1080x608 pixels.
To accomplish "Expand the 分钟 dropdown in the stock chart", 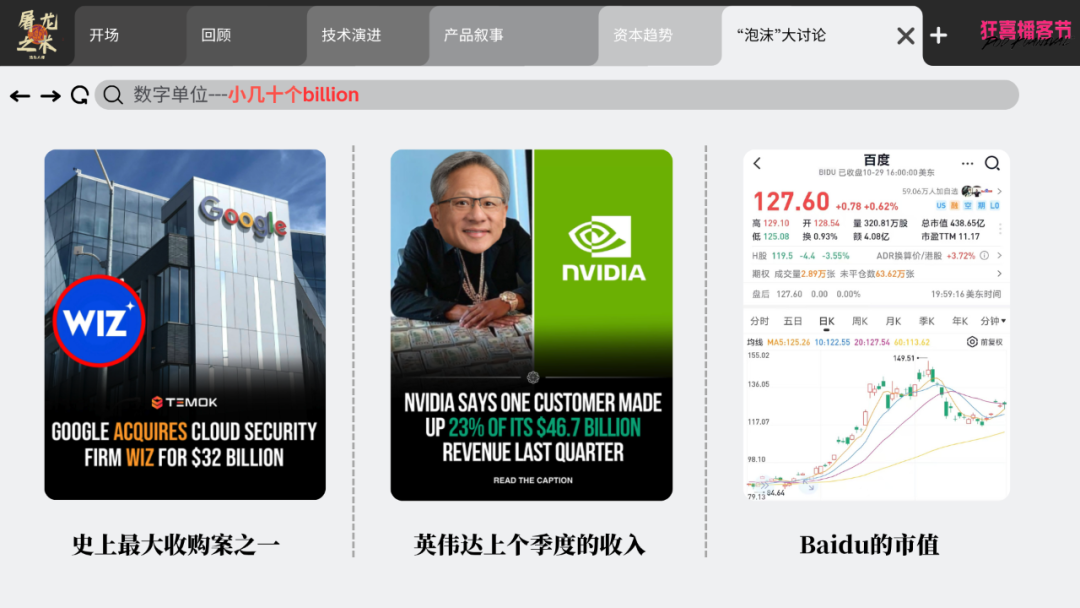I will pos(993,321).
